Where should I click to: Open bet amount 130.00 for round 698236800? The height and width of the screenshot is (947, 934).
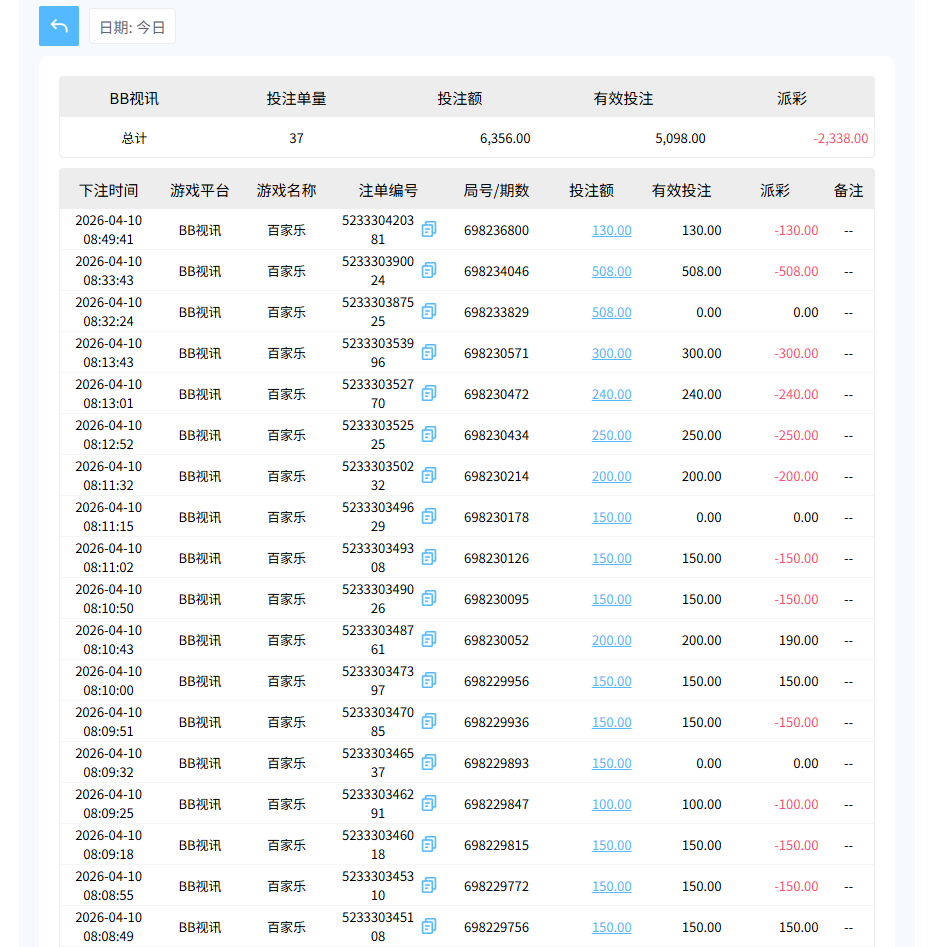pos(611,229)
